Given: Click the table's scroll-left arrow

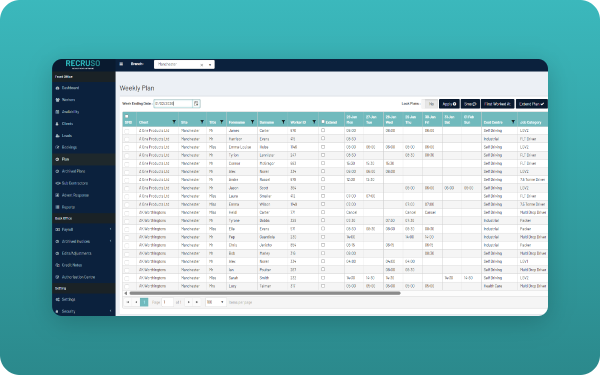Looking at the screenshot, I should click(x=126, y=293).
